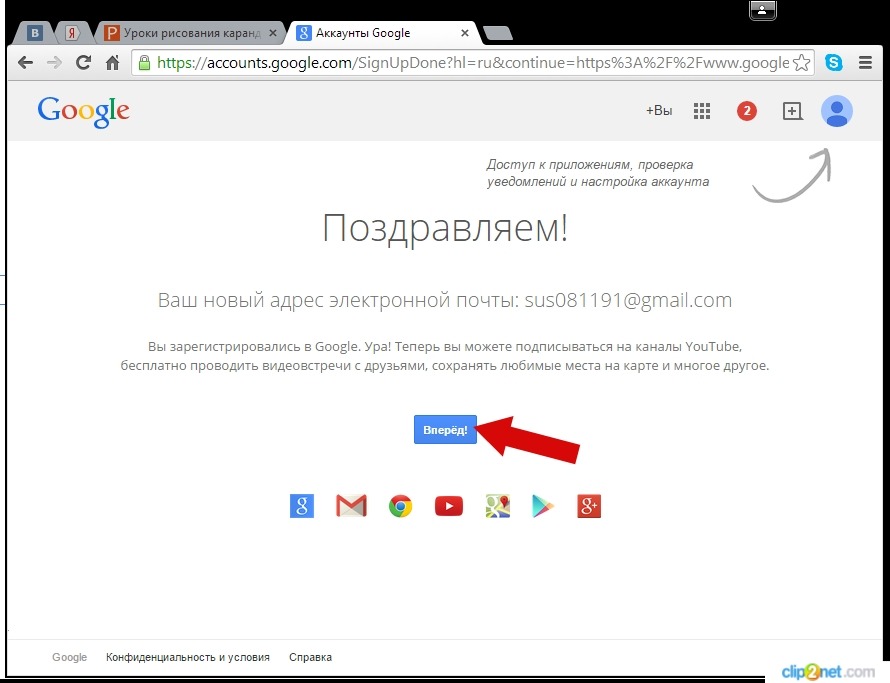Reload the page with the refresh icon
This screenshot has height=683, width=890.
[x=83, y=62]
